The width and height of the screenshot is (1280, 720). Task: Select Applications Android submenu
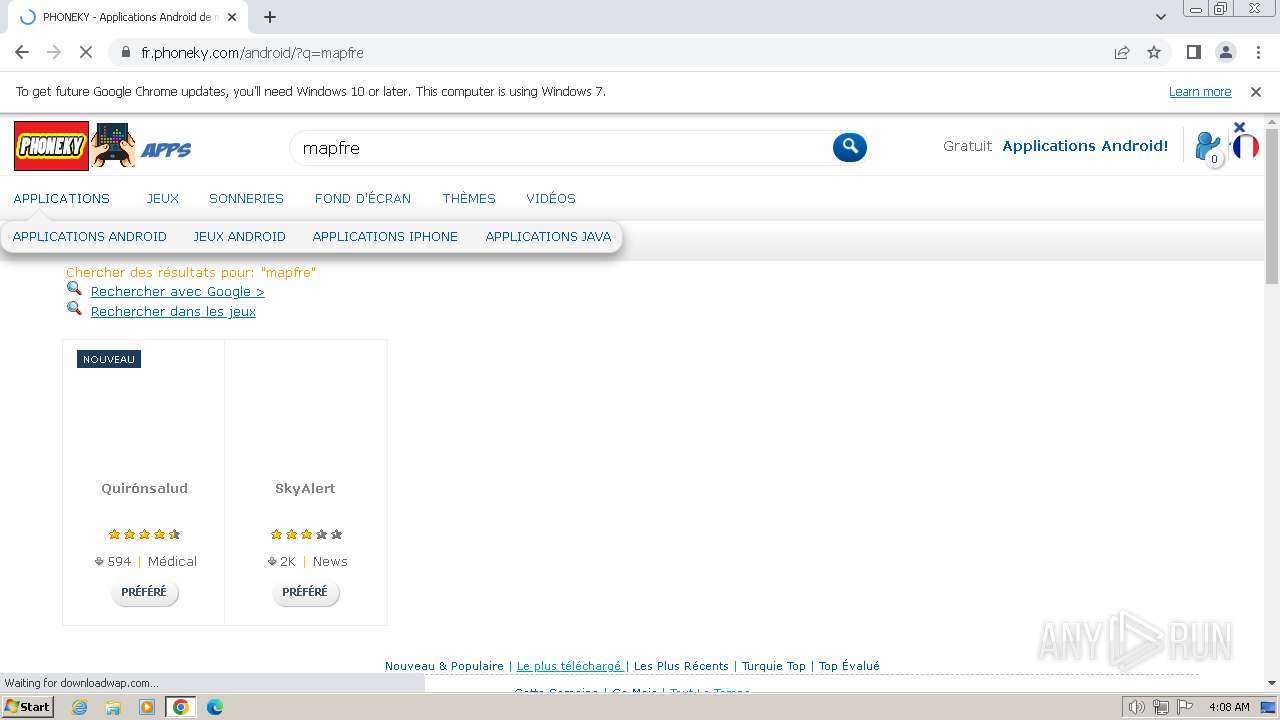(90, 237)
